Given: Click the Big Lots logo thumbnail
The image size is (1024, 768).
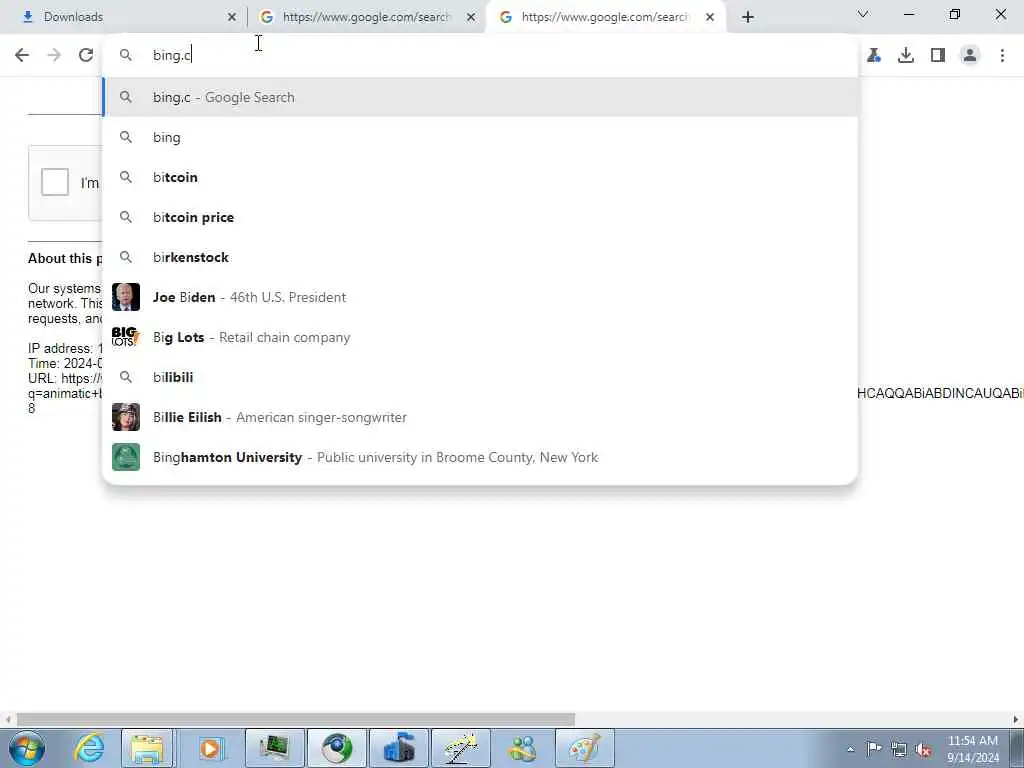Looking at the screenshot, I should point(126,337).
